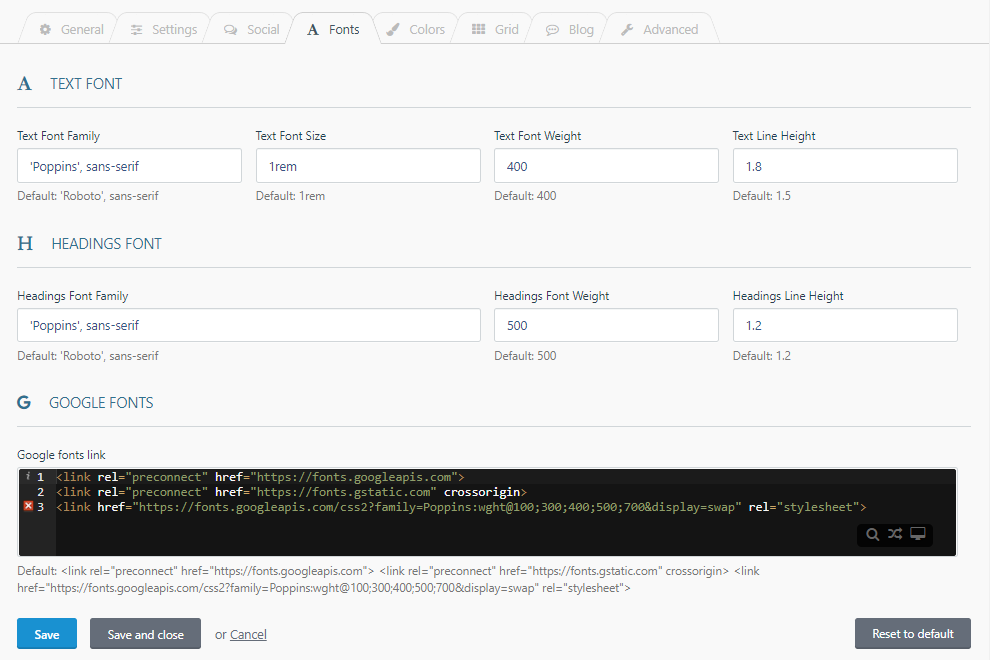Image resolution: width=990 pixels, height=660 pixels.
Task: Click line 2 of Google fonts code
Action: point(291,492)
